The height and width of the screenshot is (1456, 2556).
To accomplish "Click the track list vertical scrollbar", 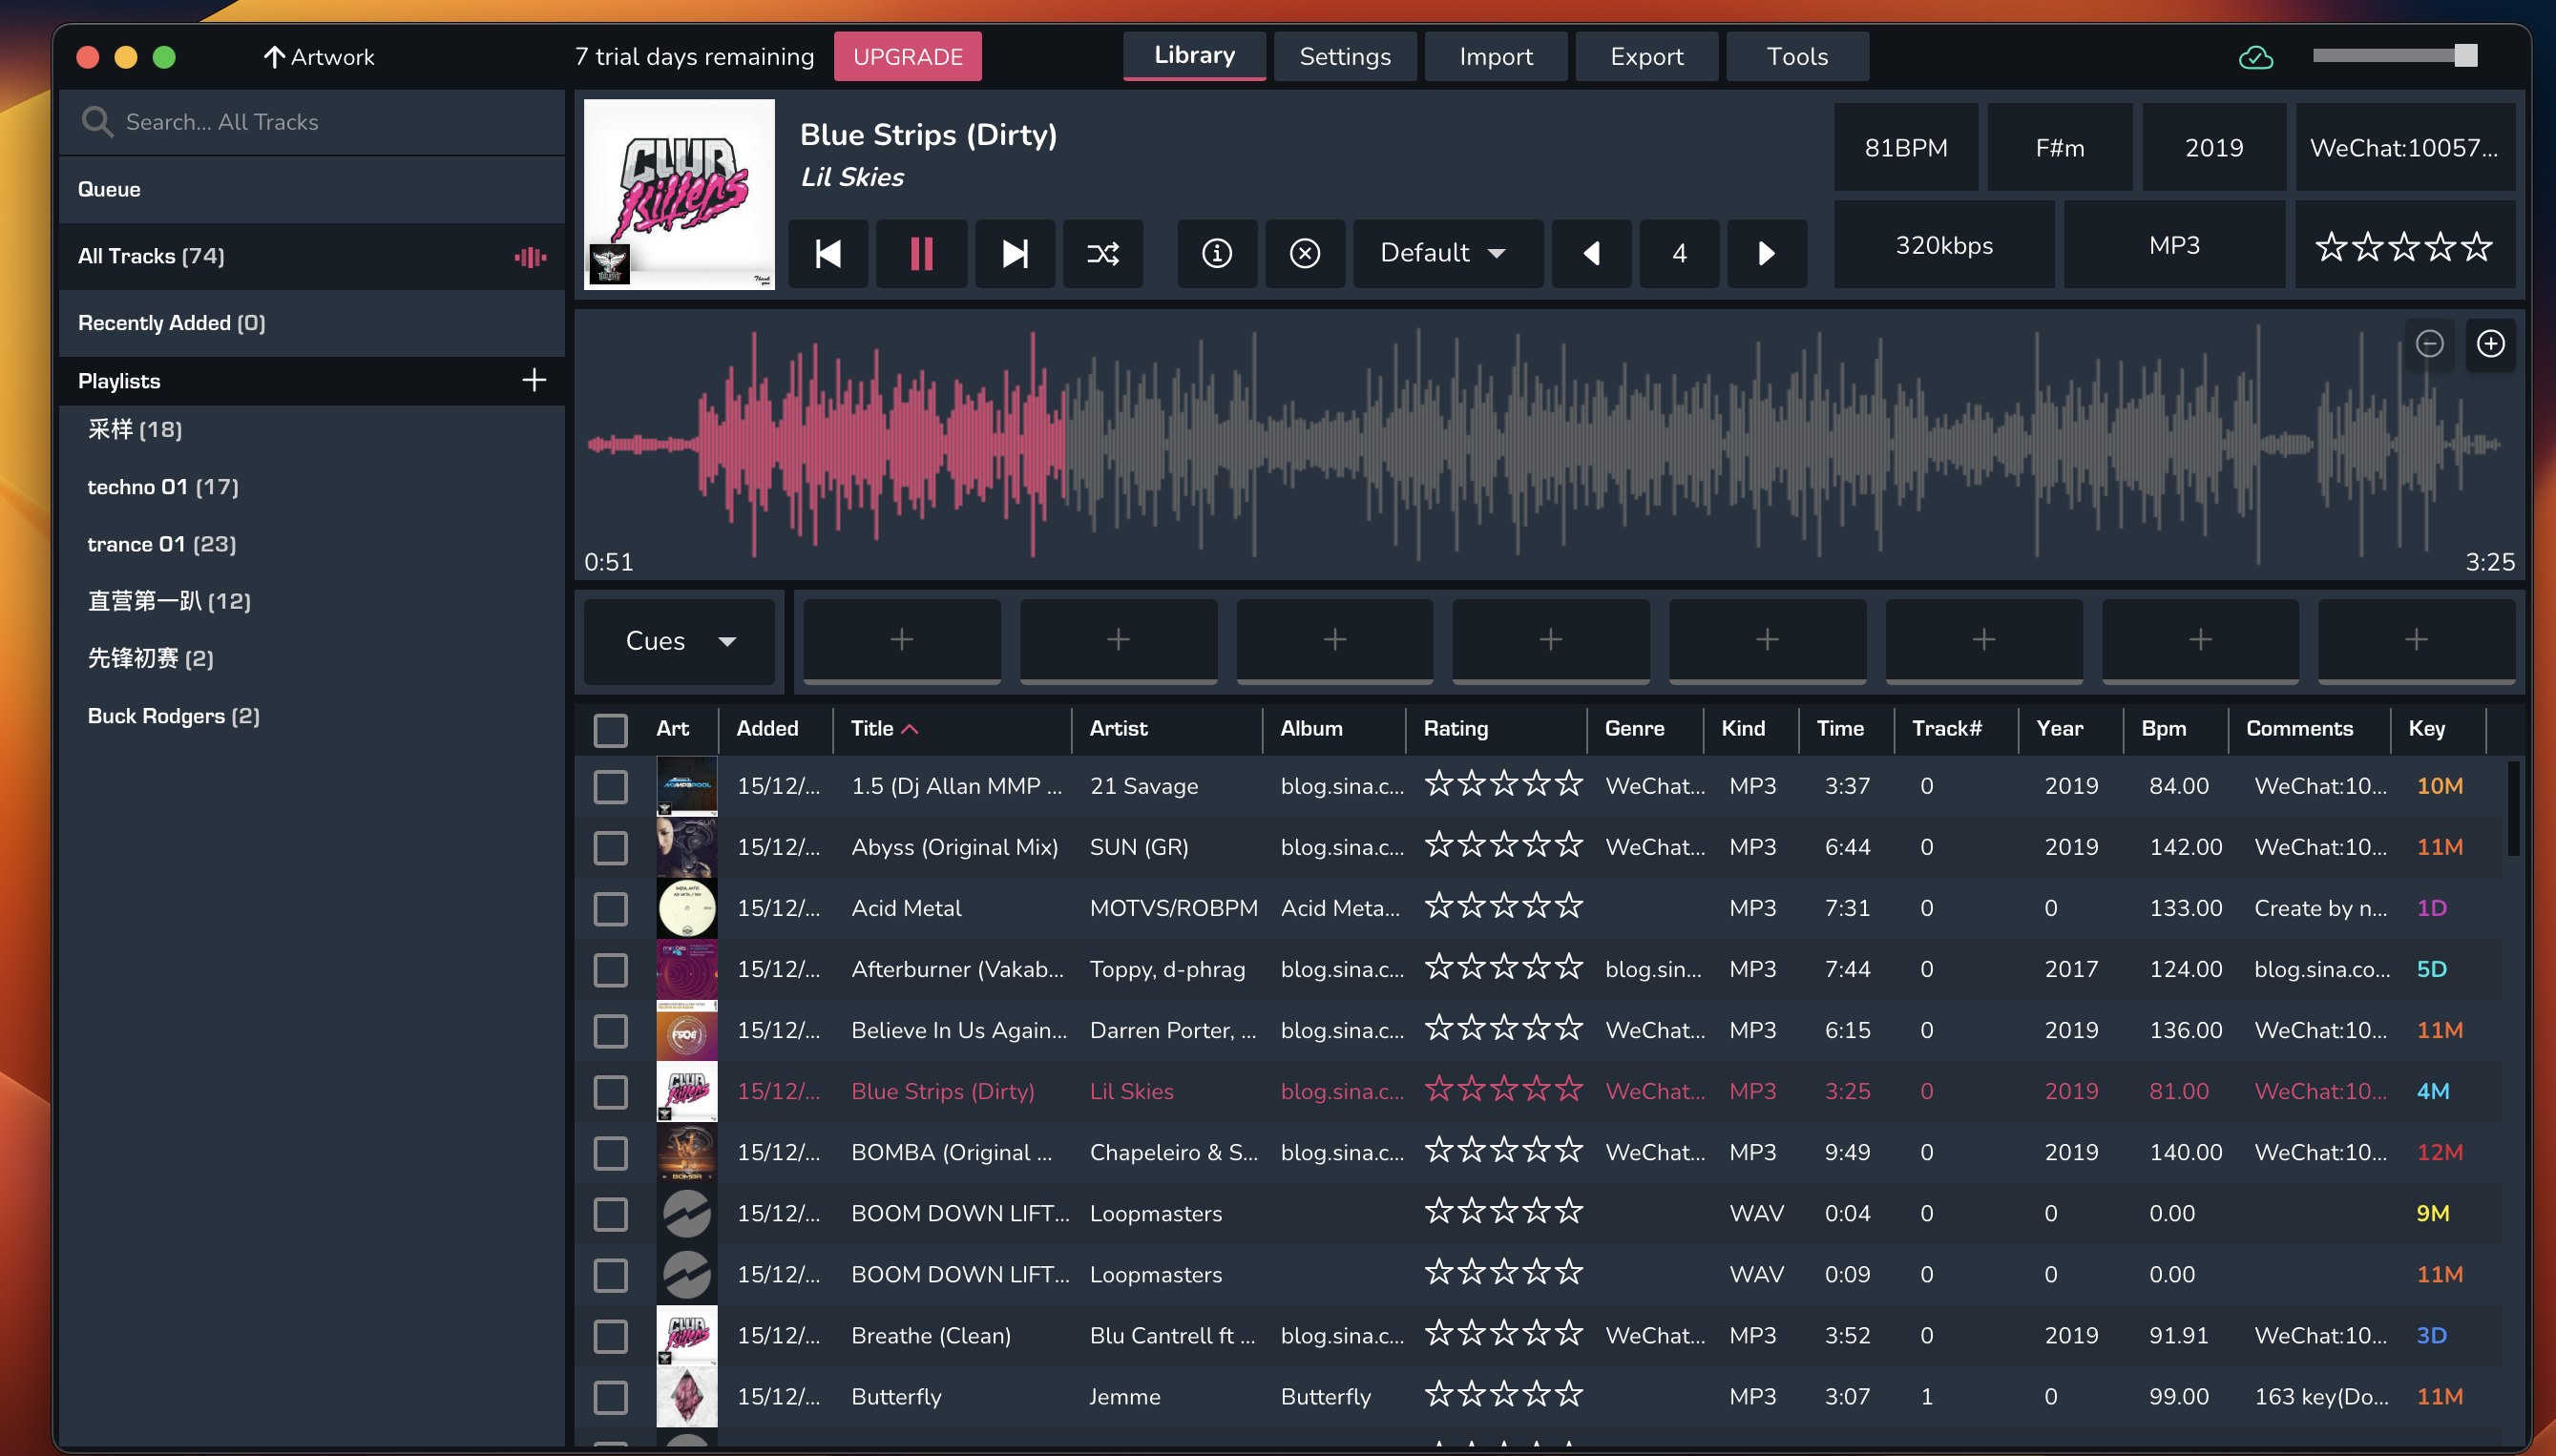I will (x=2512, y=808).
